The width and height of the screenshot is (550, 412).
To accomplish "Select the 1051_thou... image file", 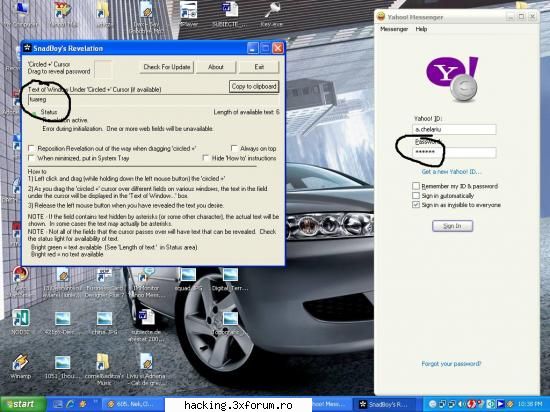I will tap(62, 367).
